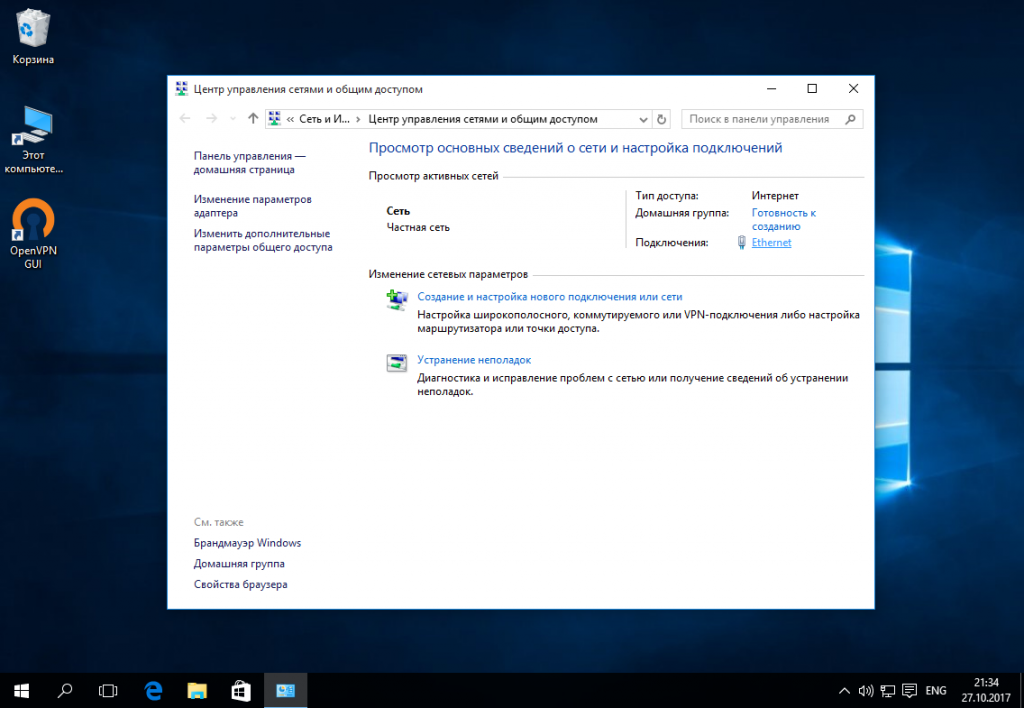Select the Этот компьютер desktop icon

(33, 139)
